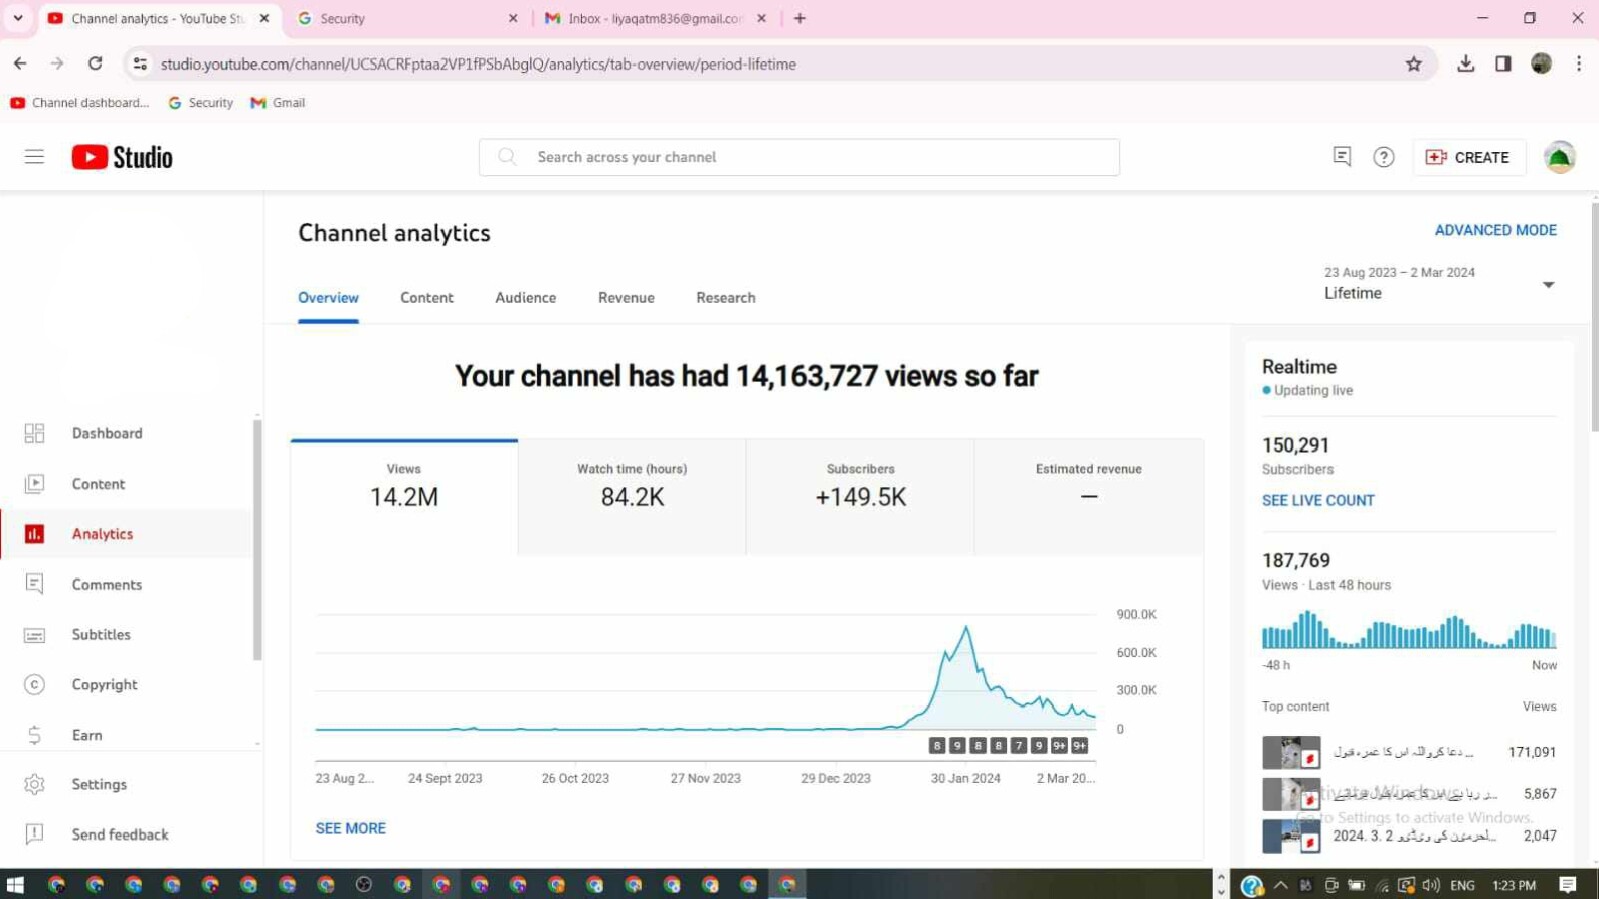Switch to the Audience tab
Viewport: 1599px width, 899px height.
click(525, 298)
